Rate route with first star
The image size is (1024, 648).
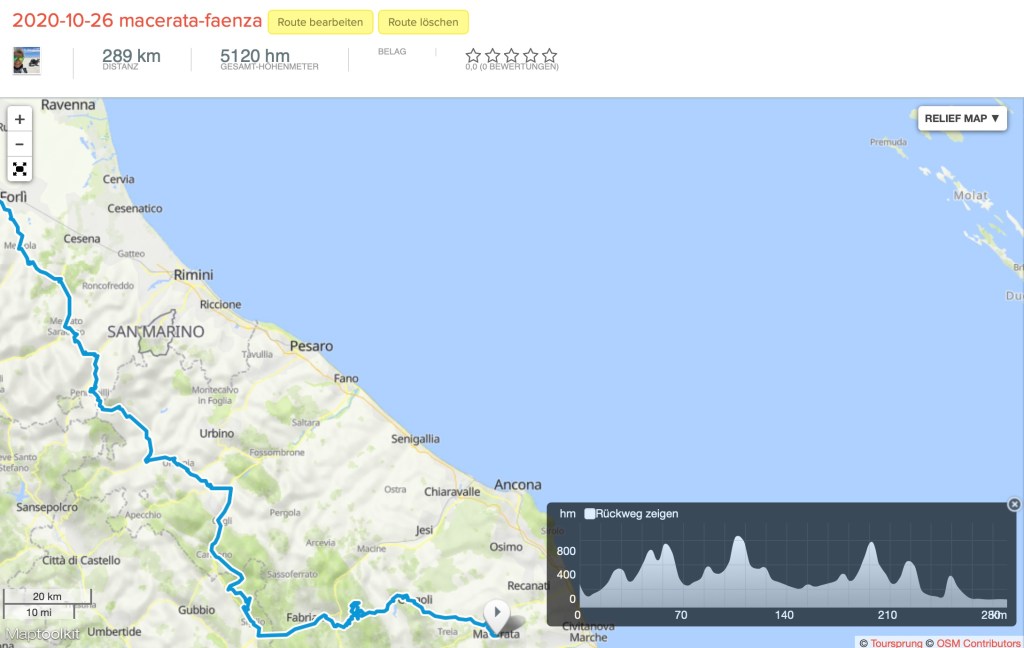click(473, 56)
